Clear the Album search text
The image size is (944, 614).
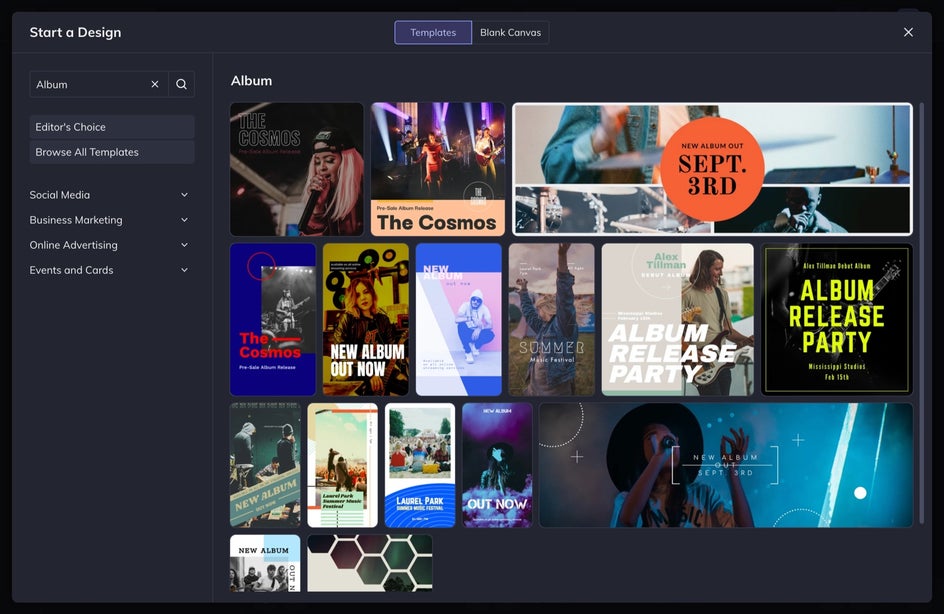155,84
